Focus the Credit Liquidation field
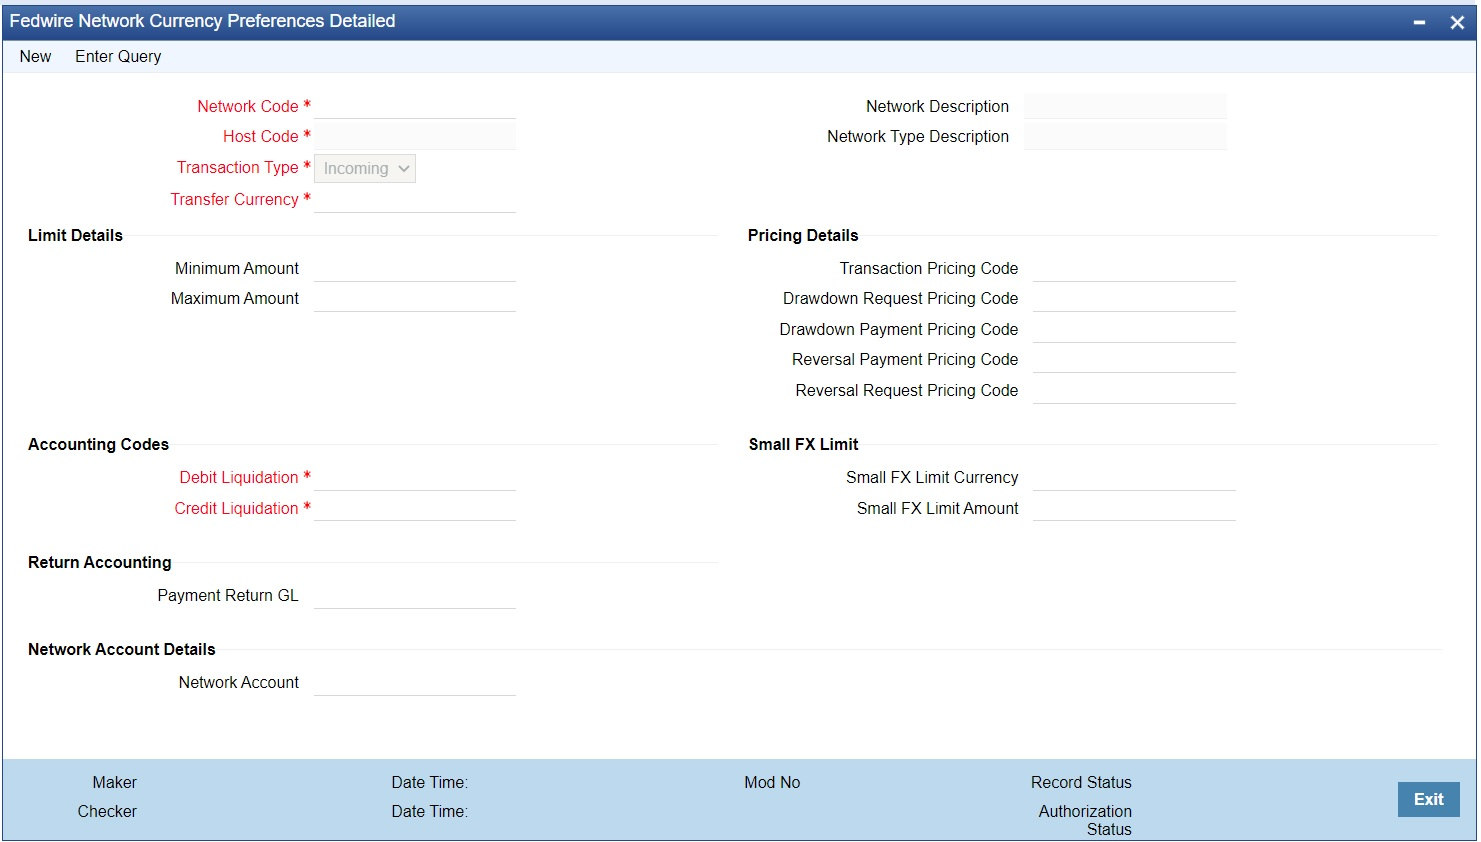 [x=415, y=508]
